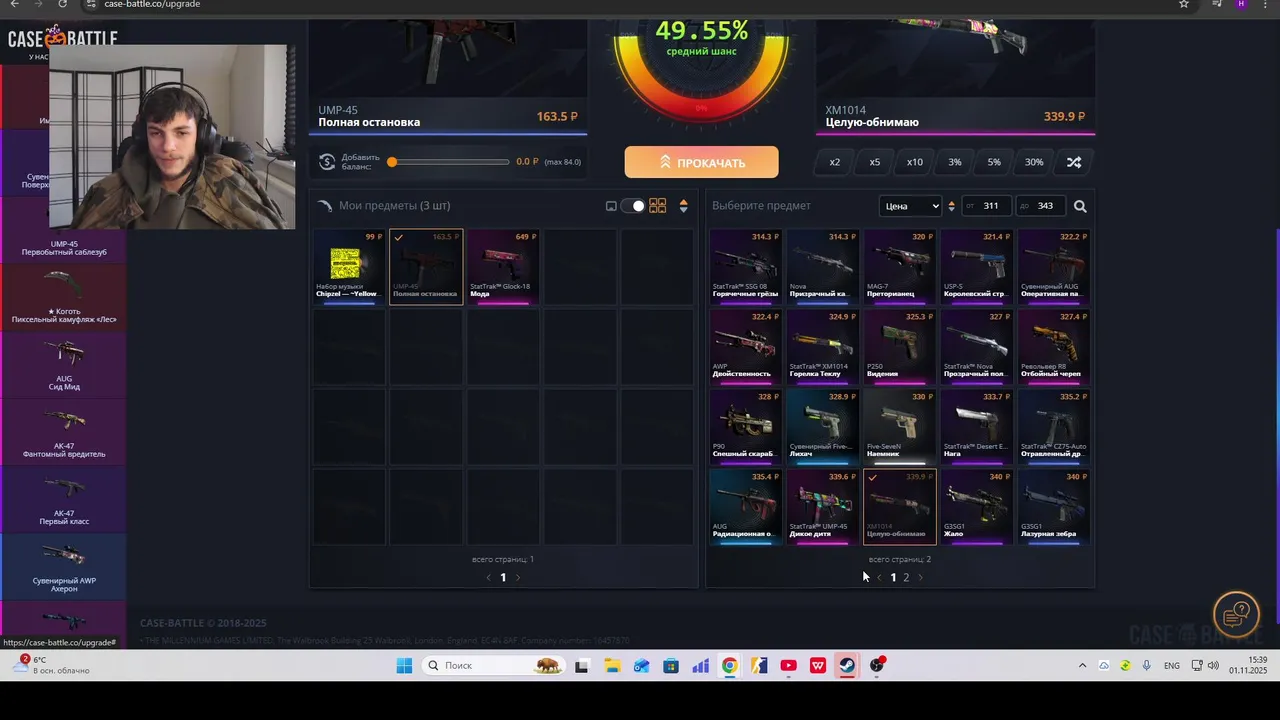Screen dimensions: 1280x720
Task: Expand the hidden system tray icons
Action: tap(1082, 666)
